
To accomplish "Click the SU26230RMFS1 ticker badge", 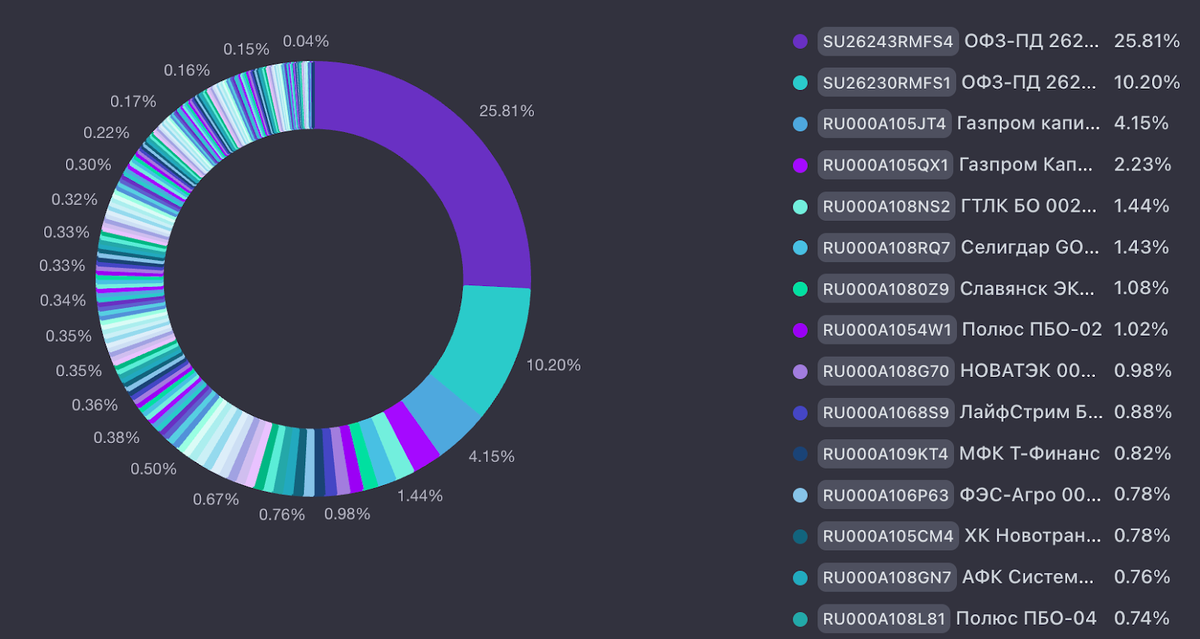I will point(887,82).
